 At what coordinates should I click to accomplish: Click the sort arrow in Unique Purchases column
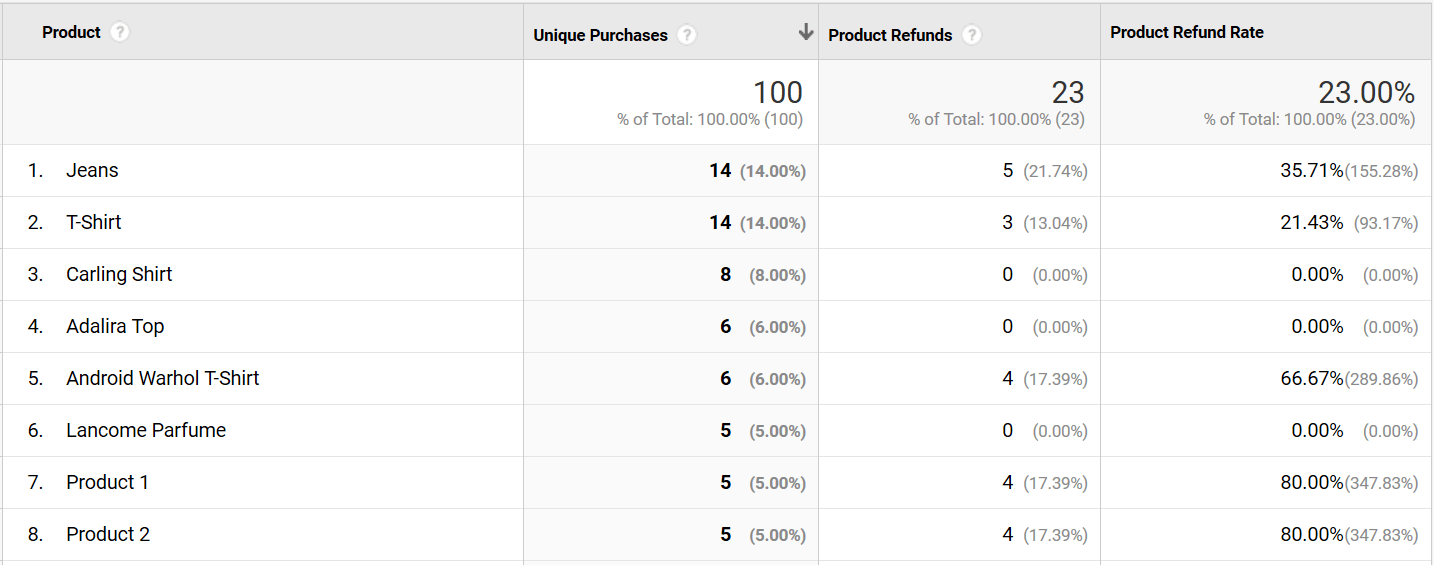(x=805, y=33)
